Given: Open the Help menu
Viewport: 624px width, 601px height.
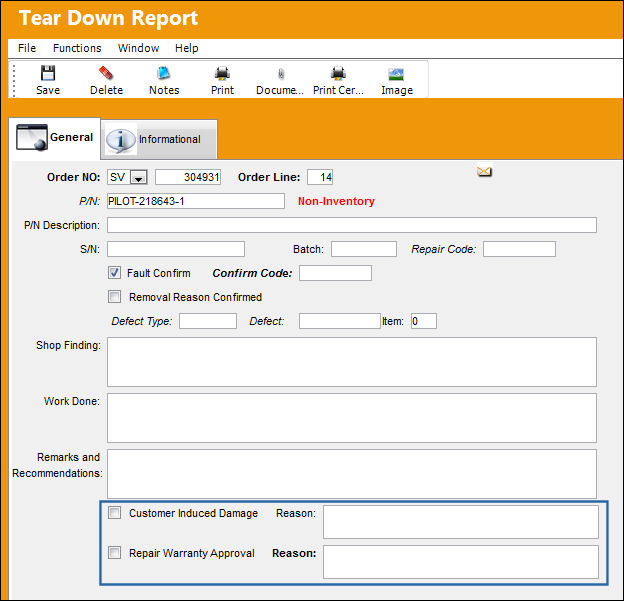Looking at the screenshot, I should pos(187,48).
